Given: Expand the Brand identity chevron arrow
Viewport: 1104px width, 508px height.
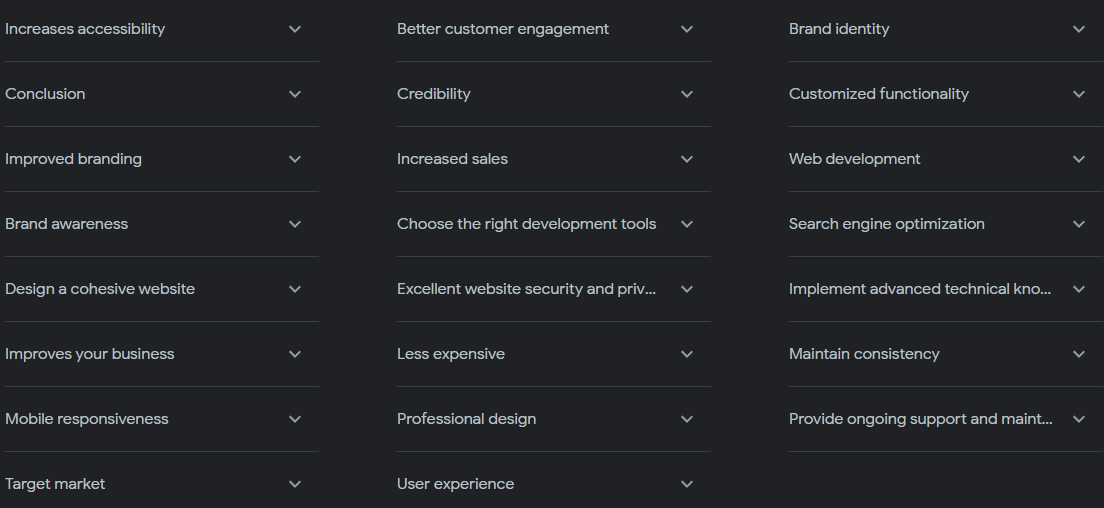Looking at the screenshot, I should (1079, 29).
